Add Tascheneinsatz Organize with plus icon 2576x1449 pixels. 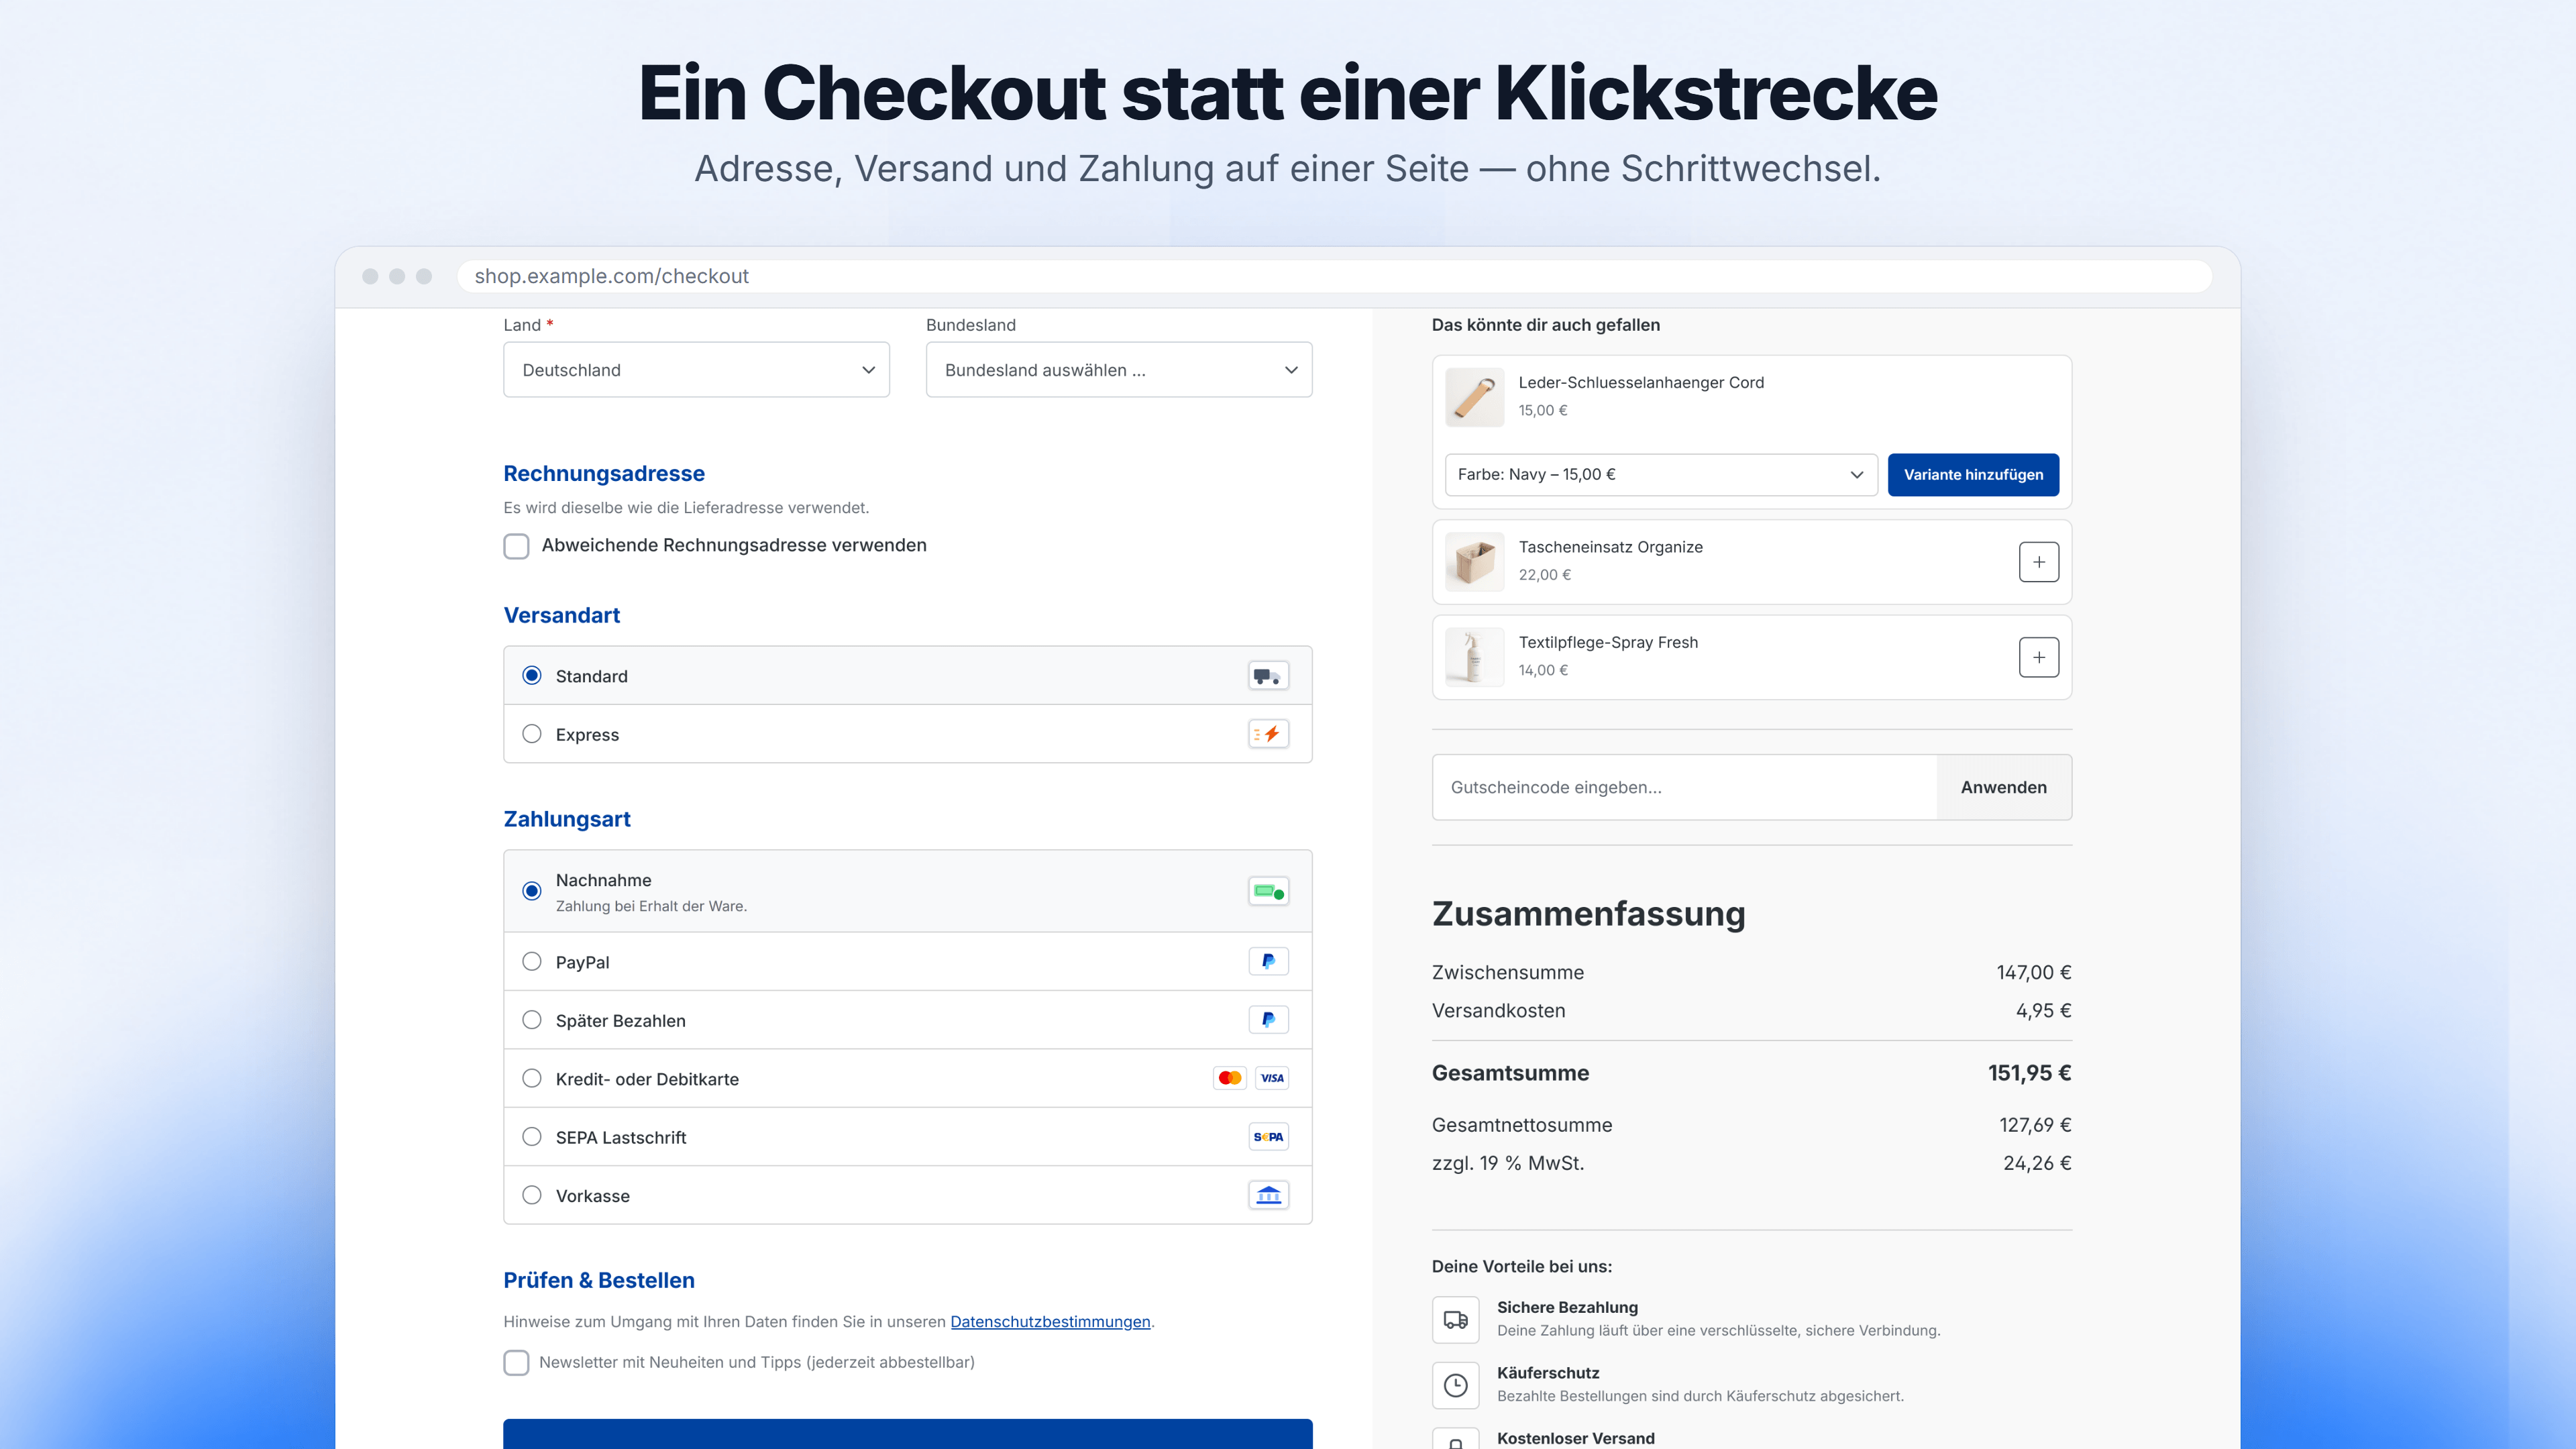tap(2038, 562)
